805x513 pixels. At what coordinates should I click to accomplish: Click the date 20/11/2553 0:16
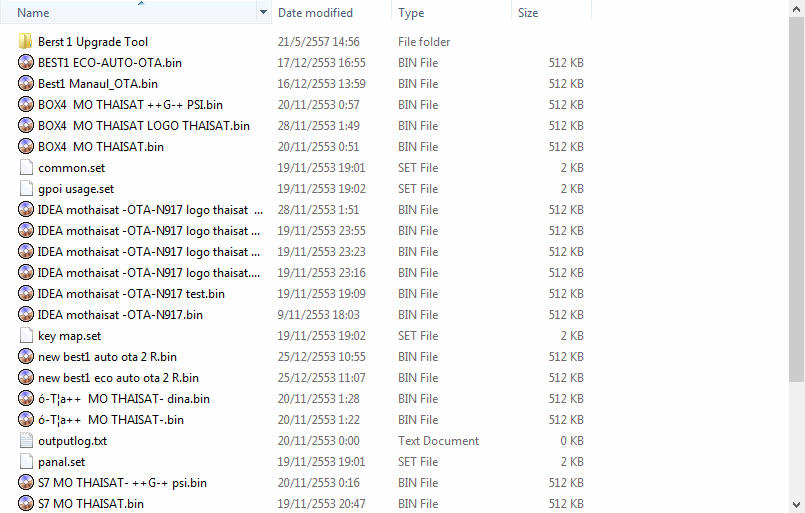click(318, 483)
